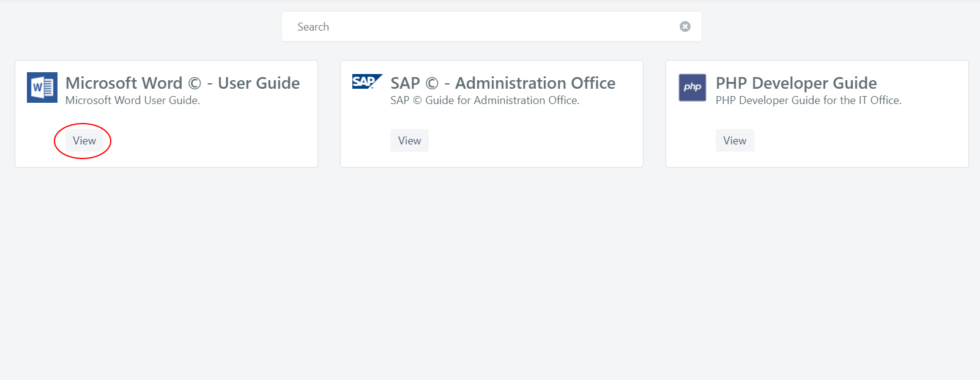
Task: Click the 'Microsoft Word User Guide.' description
Action: (x=132, y=100)
